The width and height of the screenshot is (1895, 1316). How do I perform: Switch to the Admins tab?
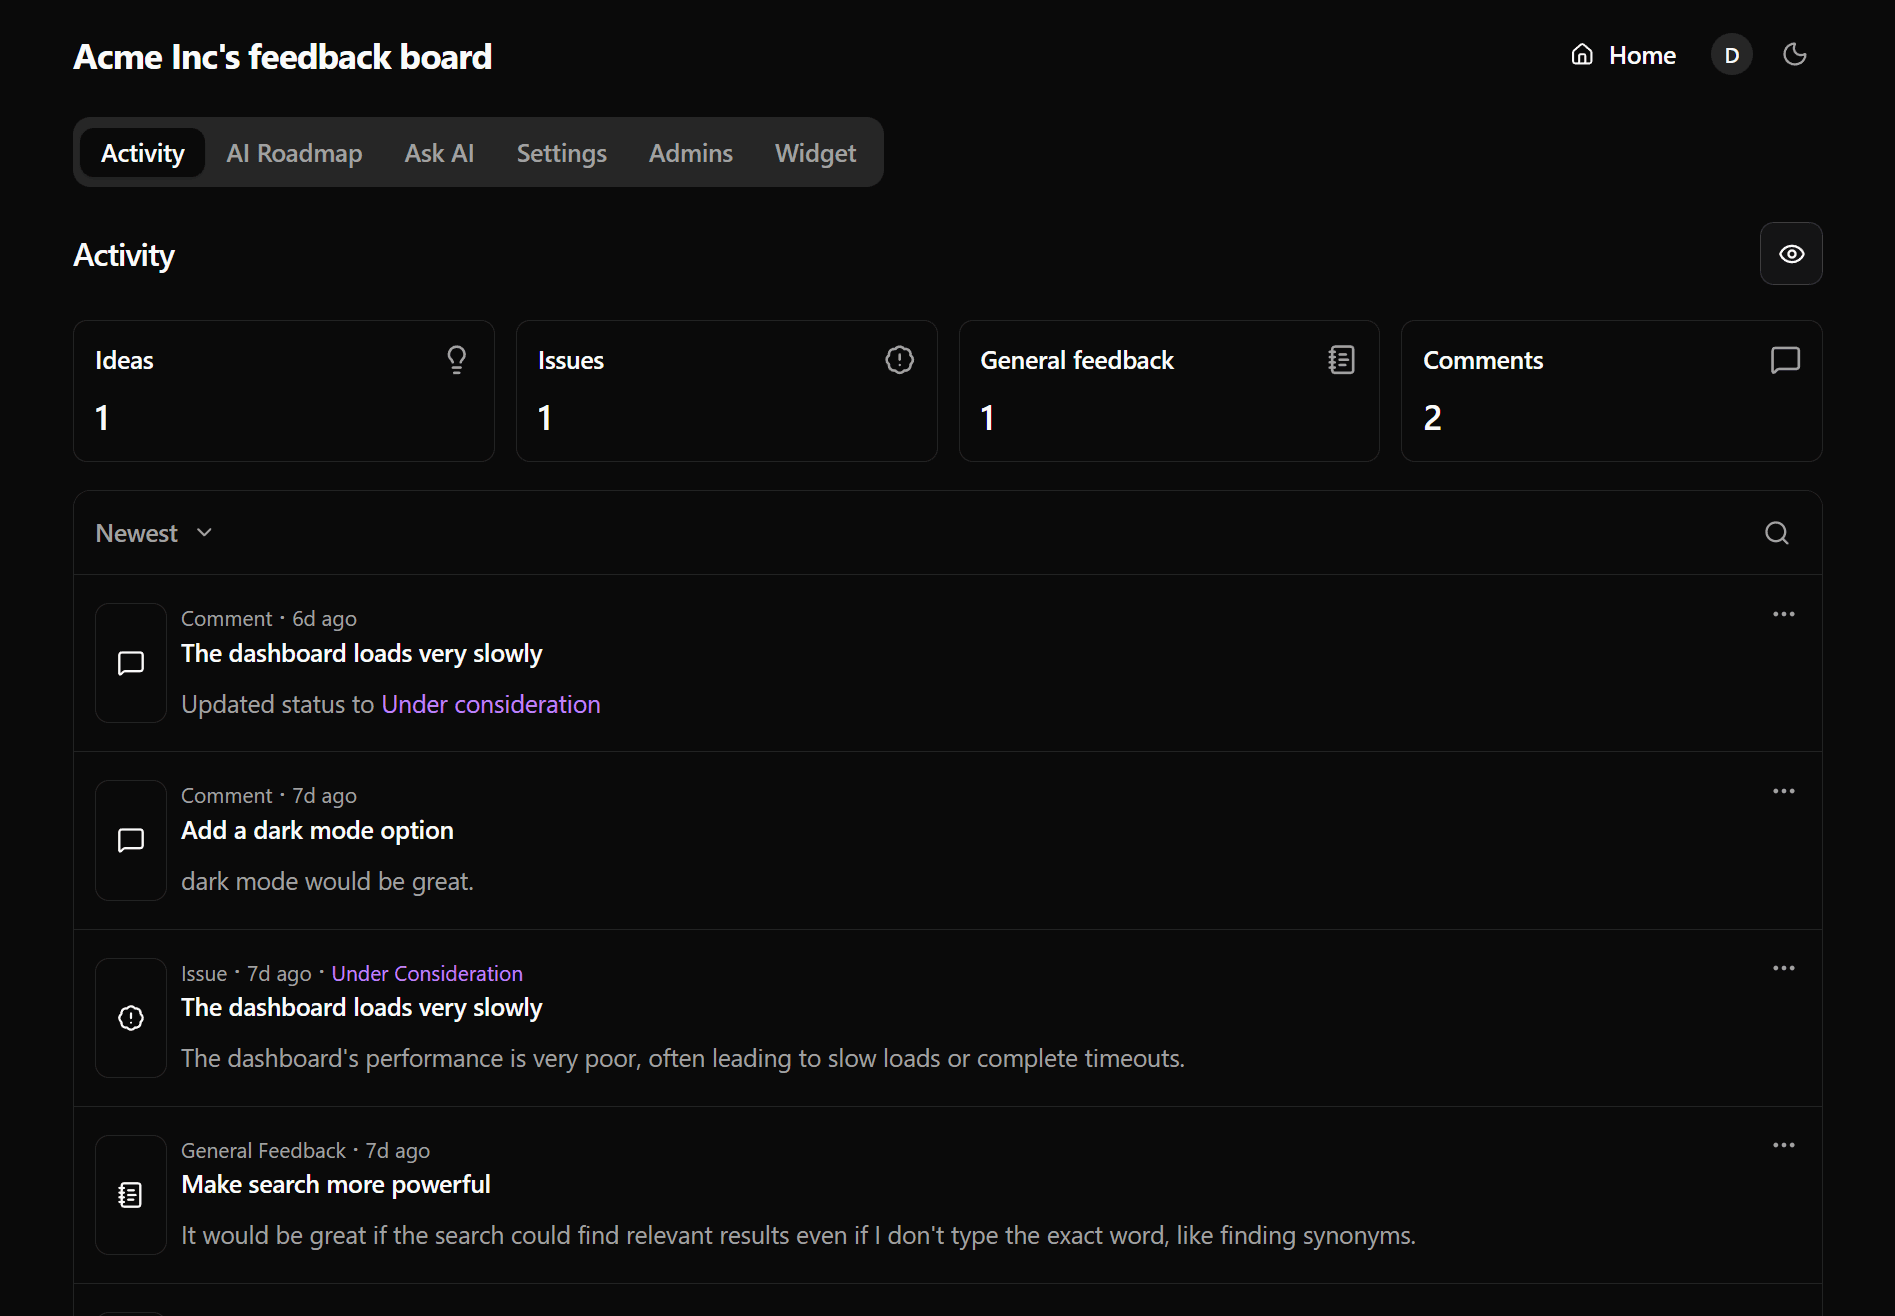690,152
